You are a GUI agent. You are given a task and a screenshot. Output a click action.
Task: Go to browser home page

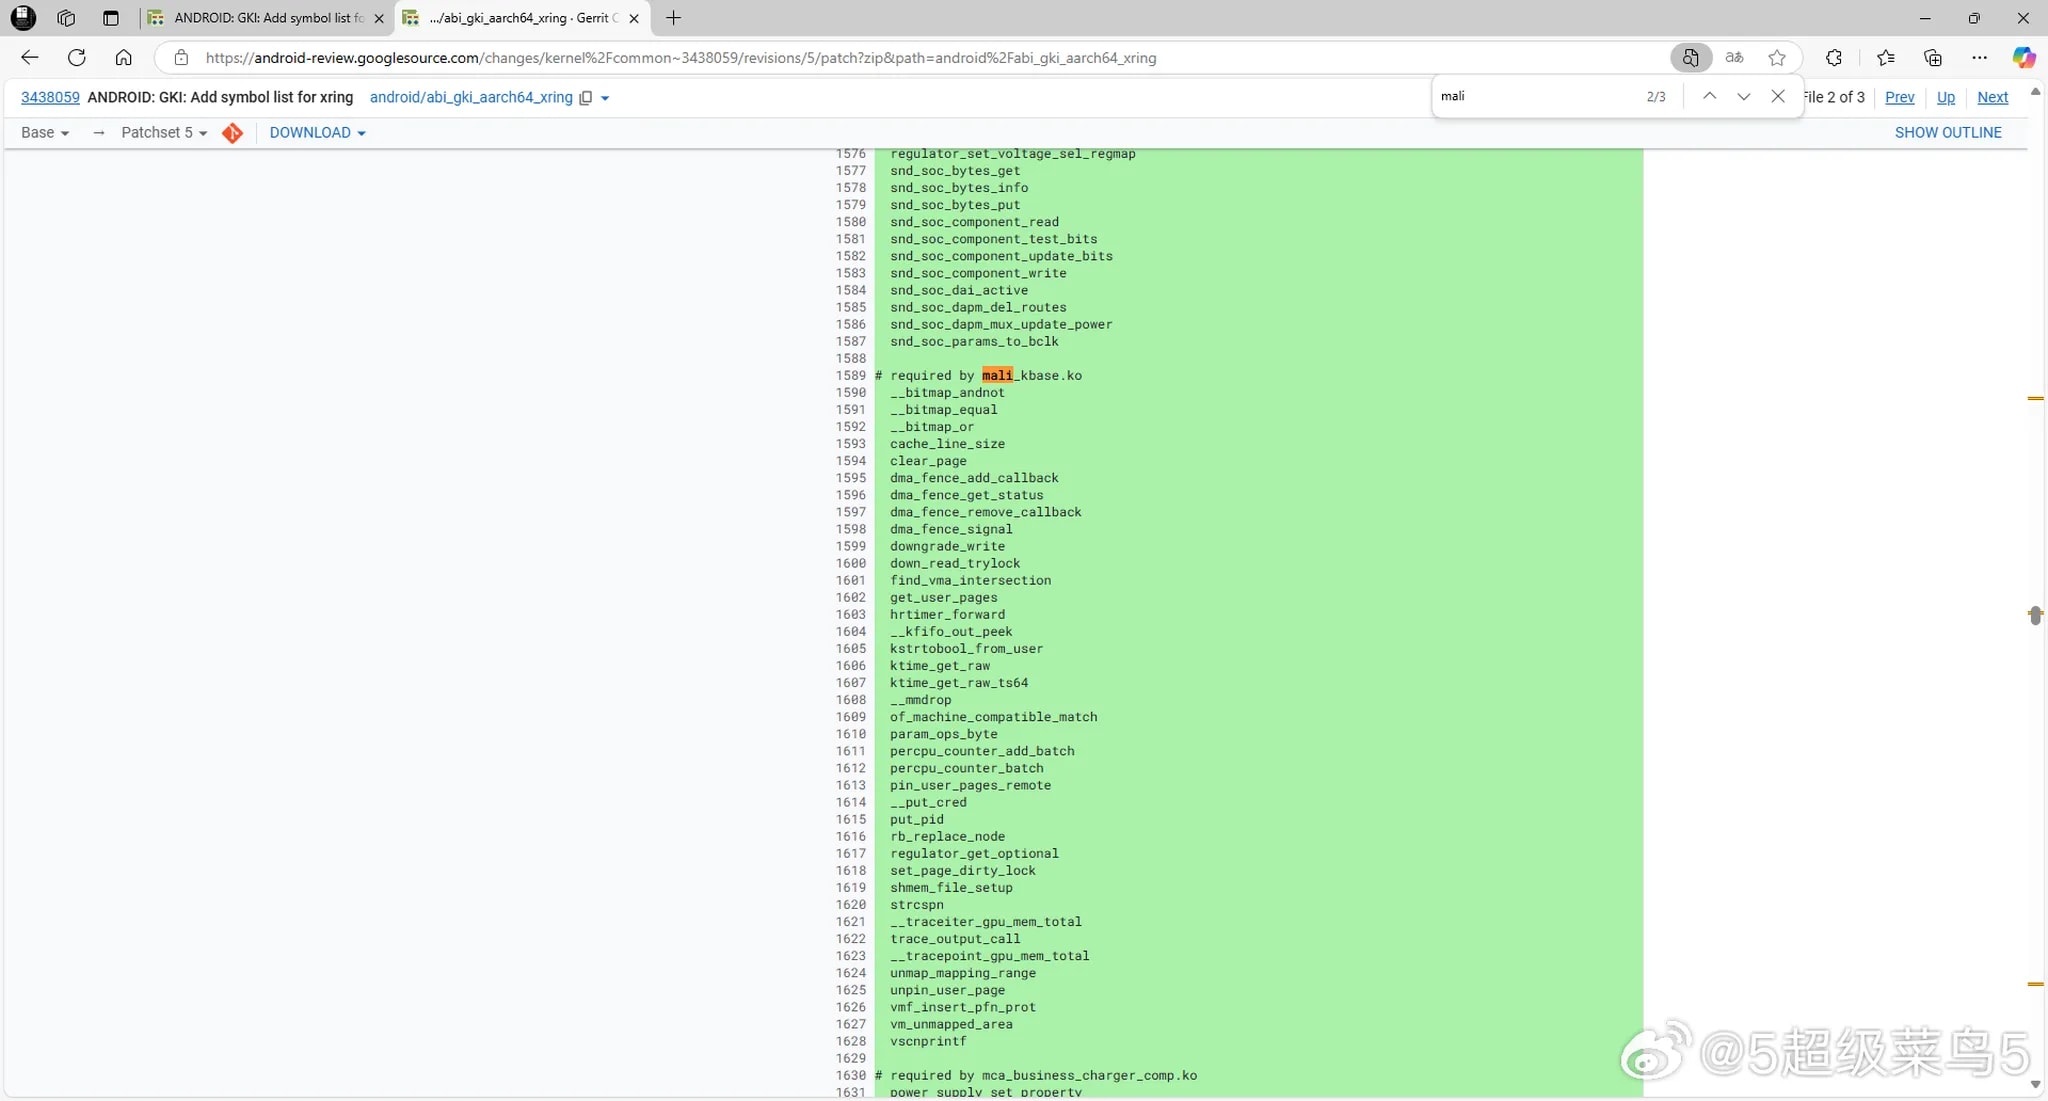(123, 57)
